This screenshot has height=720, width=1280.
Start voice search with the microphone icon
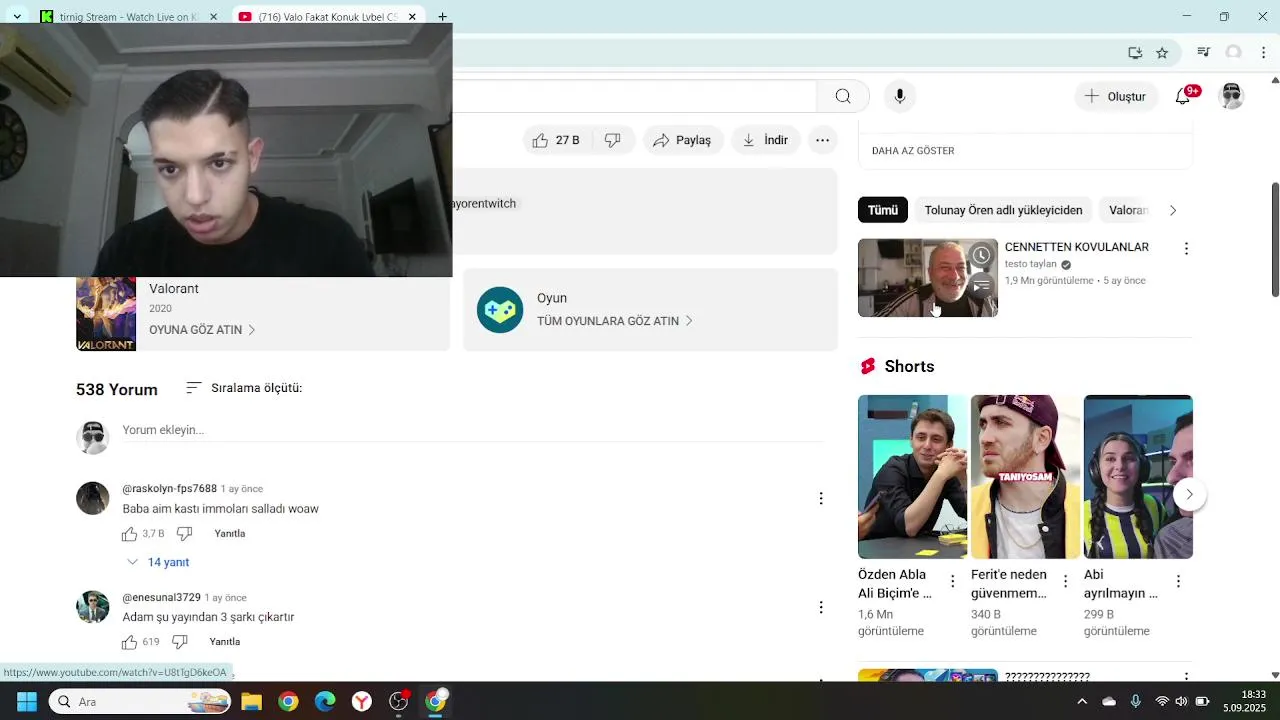point(900,96)
